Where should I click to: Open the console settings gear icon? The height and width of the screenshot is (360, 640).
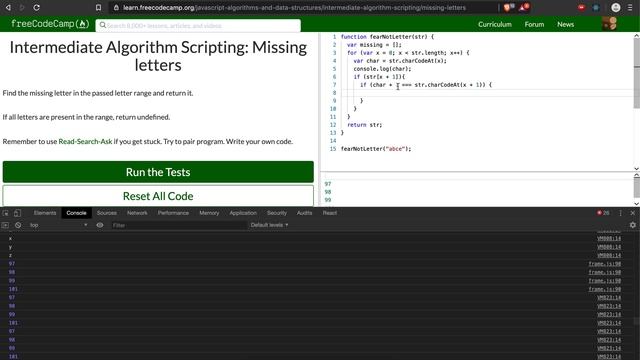tap(633, 225)
